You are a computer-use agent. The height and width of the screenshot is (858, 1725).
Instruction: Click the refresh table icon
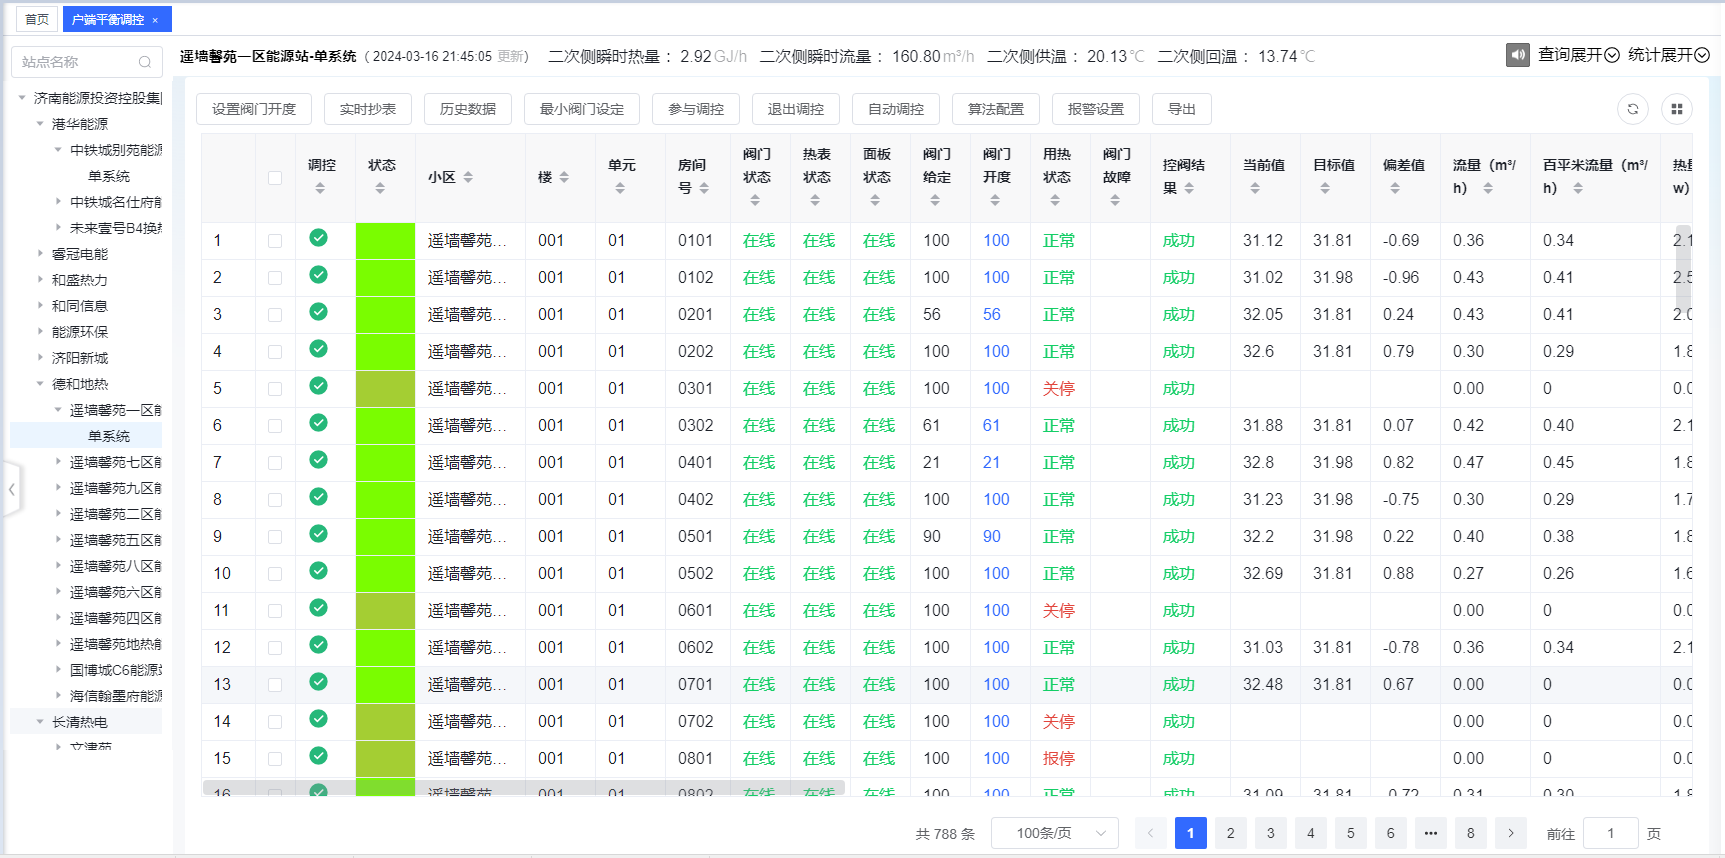click(x=1632, y=109)
